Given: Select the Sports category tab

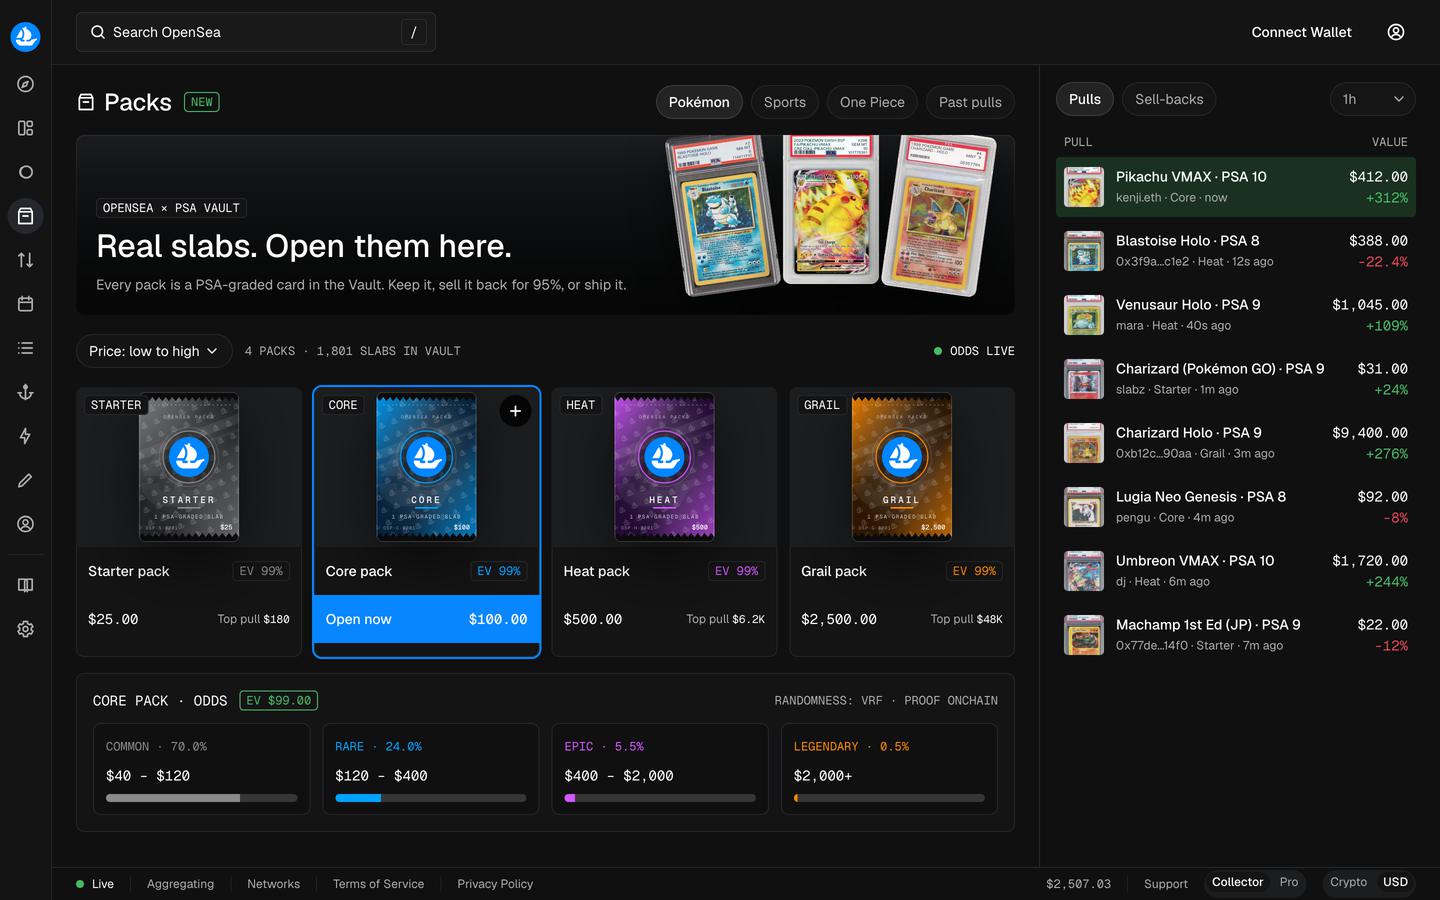Looking at the screenshot, I should point(785,102).
